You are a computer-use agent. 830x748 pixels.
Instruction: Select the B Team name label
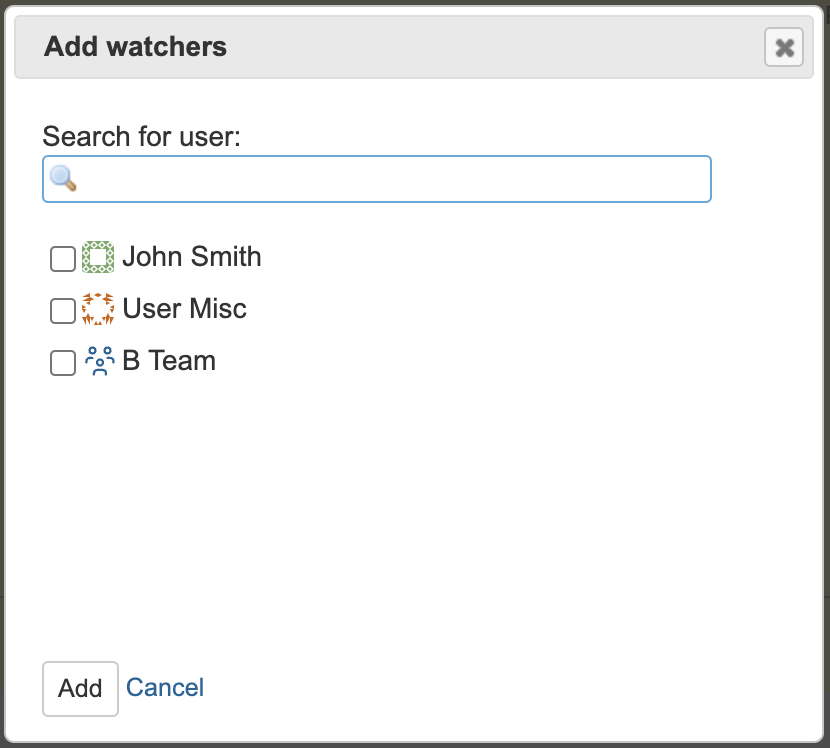[x=169, y=361]
